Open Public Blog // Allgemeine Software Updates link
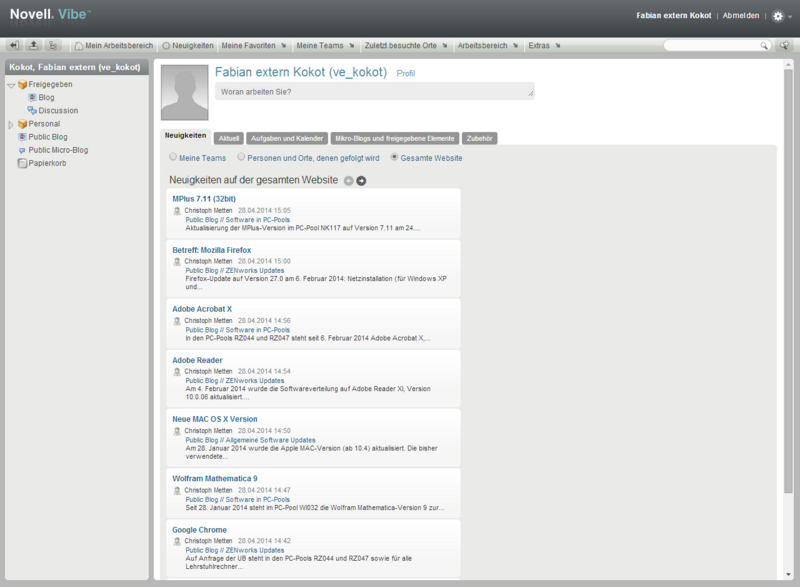800x587 pixels. pyautogui.click(x=251, y=440)
